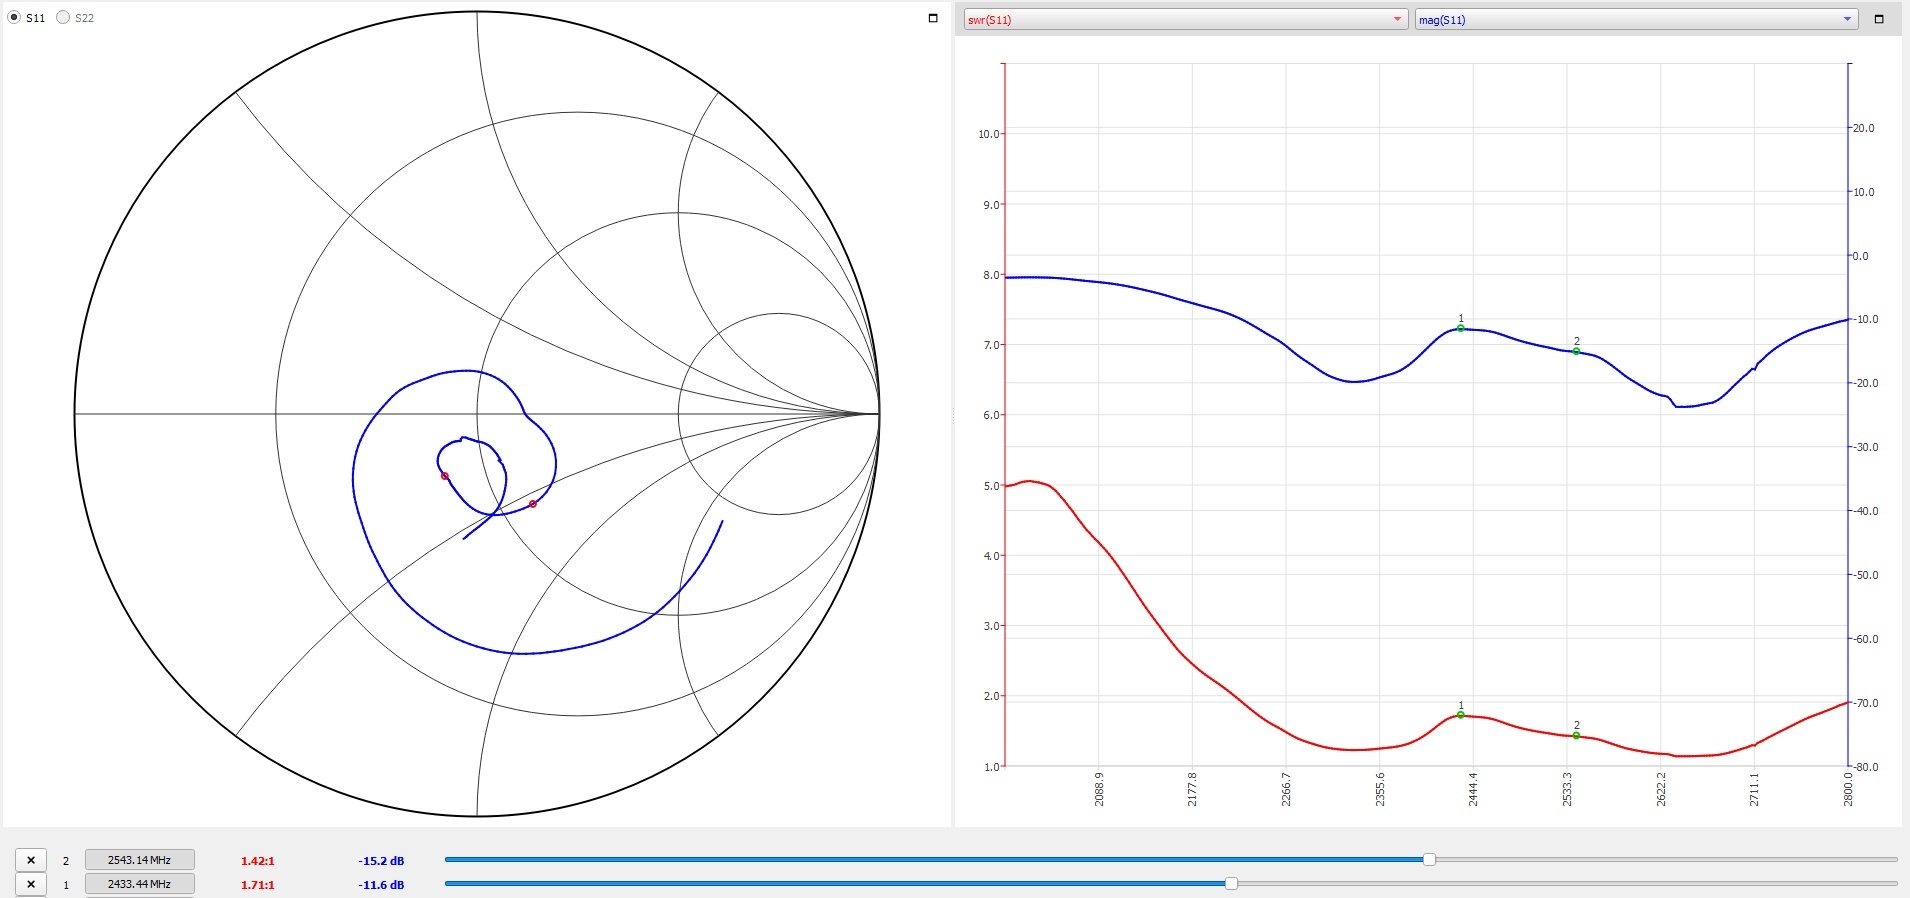The image size is (1910, 898).
Task: Click the 2543.14 MHz frequency button
Action: coord(139,860)
